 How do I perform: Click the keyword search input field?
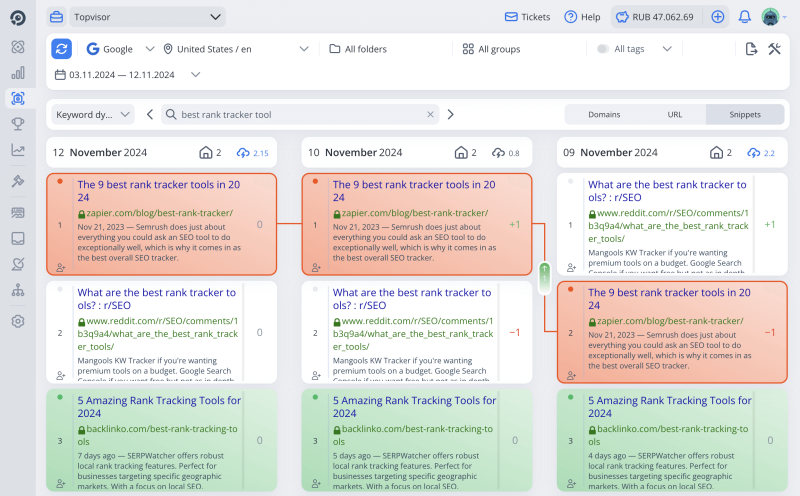point(301,114)
